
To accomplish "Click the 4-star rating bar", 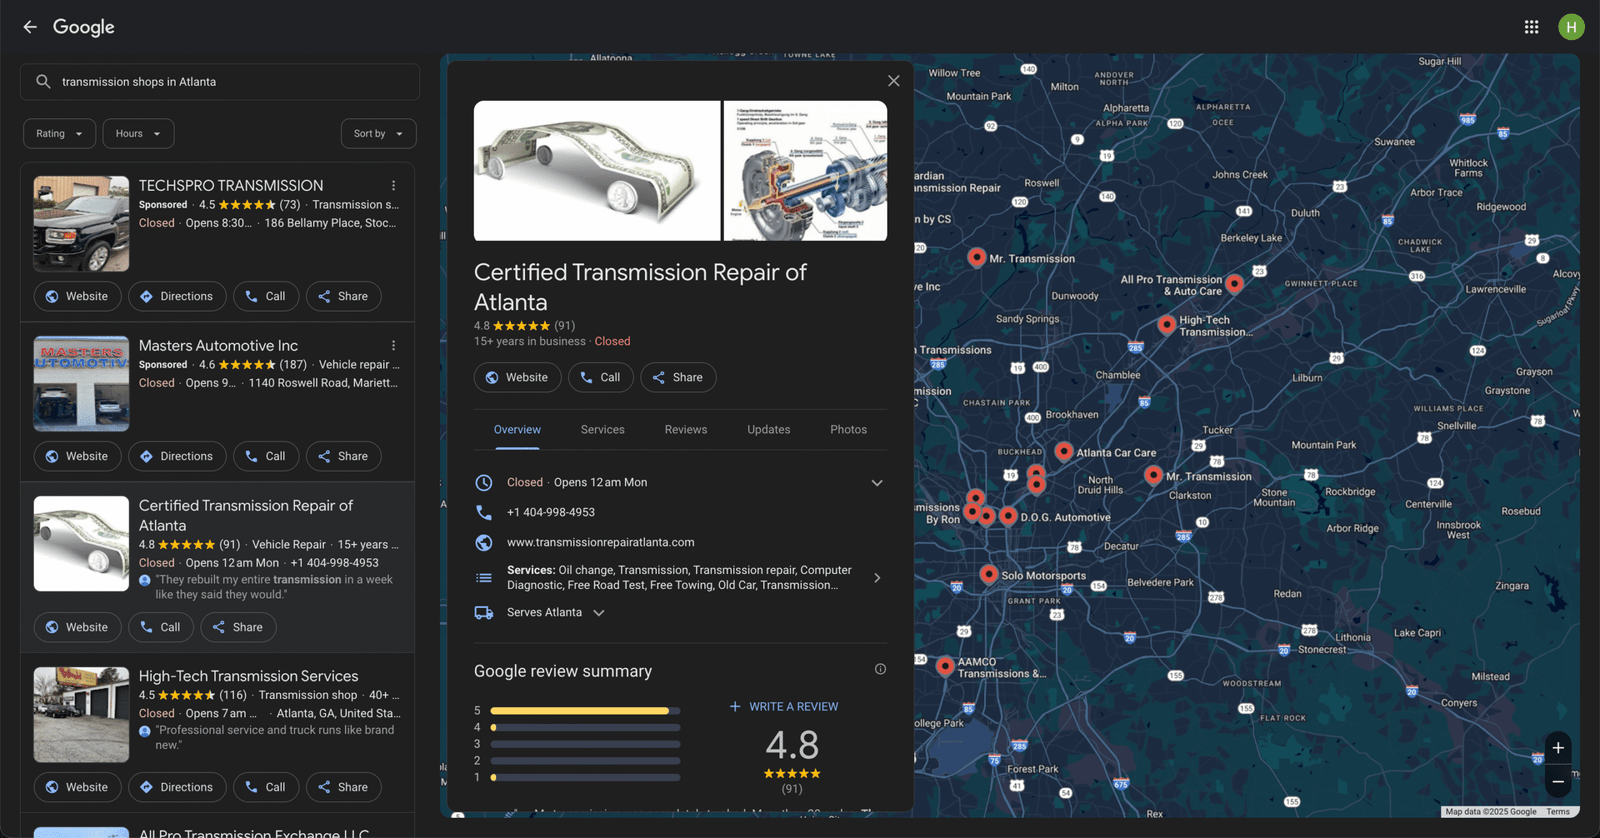I will tap(585, 728).
